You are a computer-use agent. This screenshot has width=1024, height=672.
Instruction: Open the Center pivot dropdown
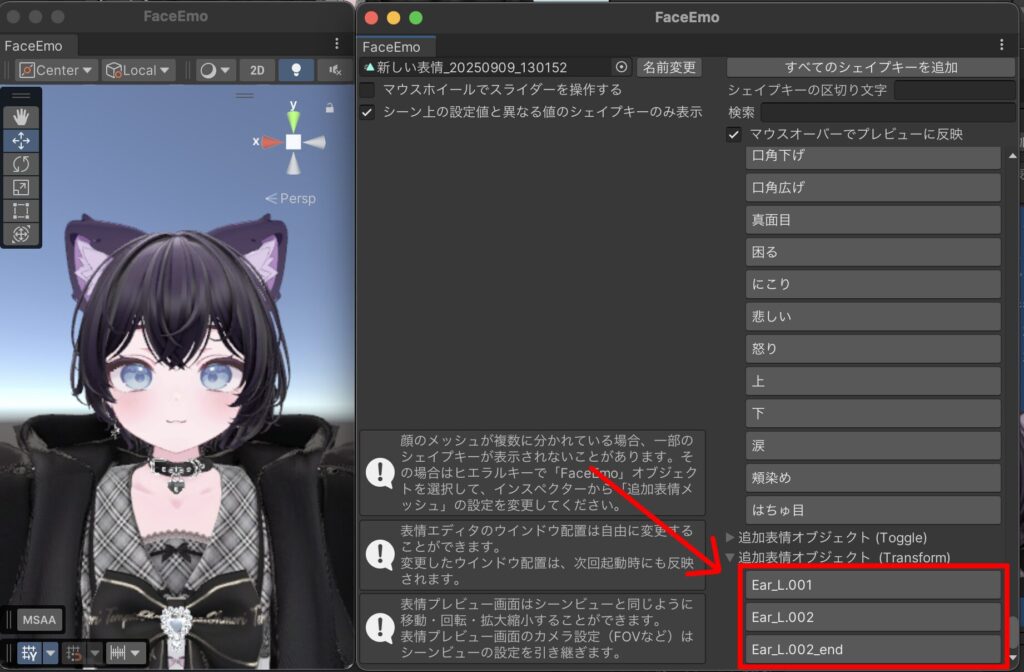point(55,70)
